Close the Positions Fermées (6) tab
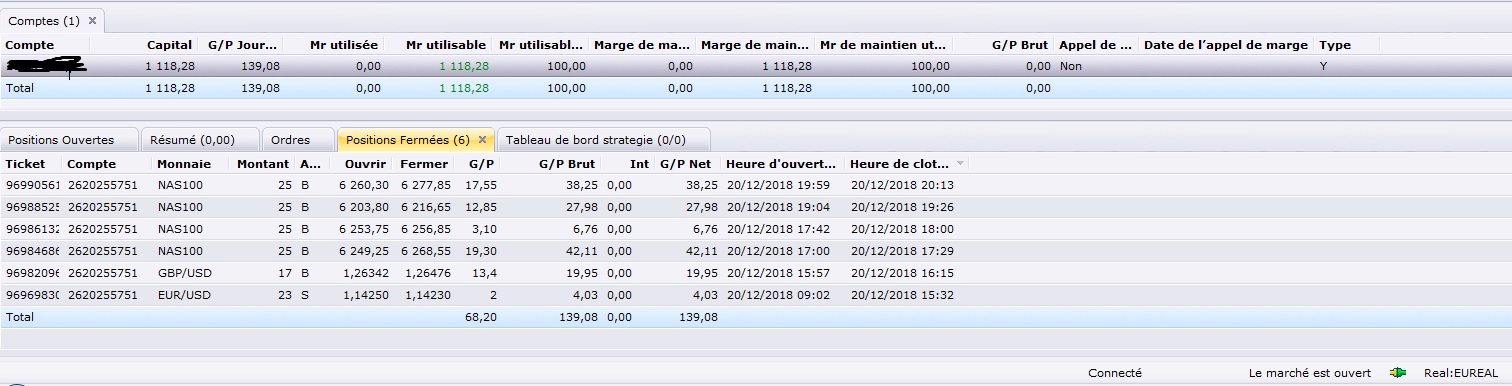The image size is (1512, 386). (x=482, y=140)
